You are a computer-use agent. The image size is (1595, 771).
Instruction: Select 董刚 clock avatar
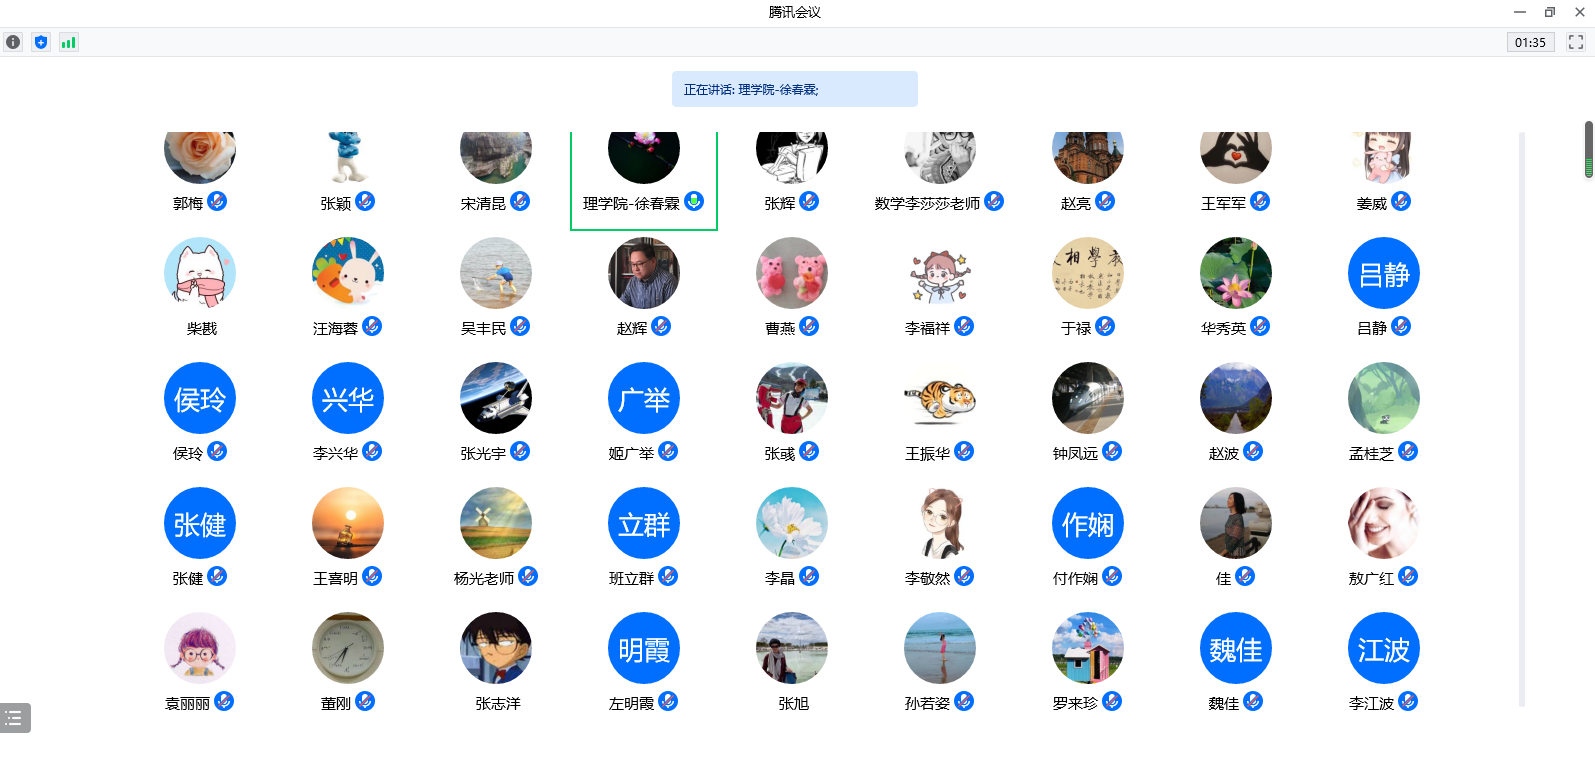coord(348,648)
